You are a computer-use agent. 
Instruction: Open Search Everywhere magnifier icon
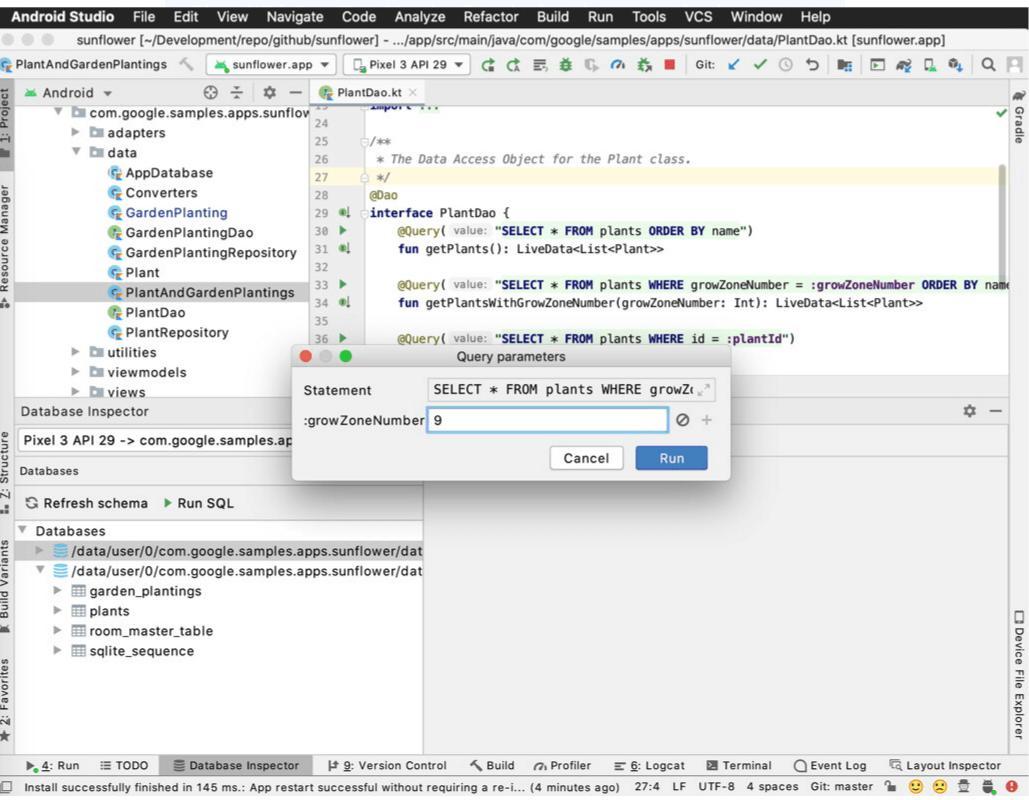click(x=988, y=65)
